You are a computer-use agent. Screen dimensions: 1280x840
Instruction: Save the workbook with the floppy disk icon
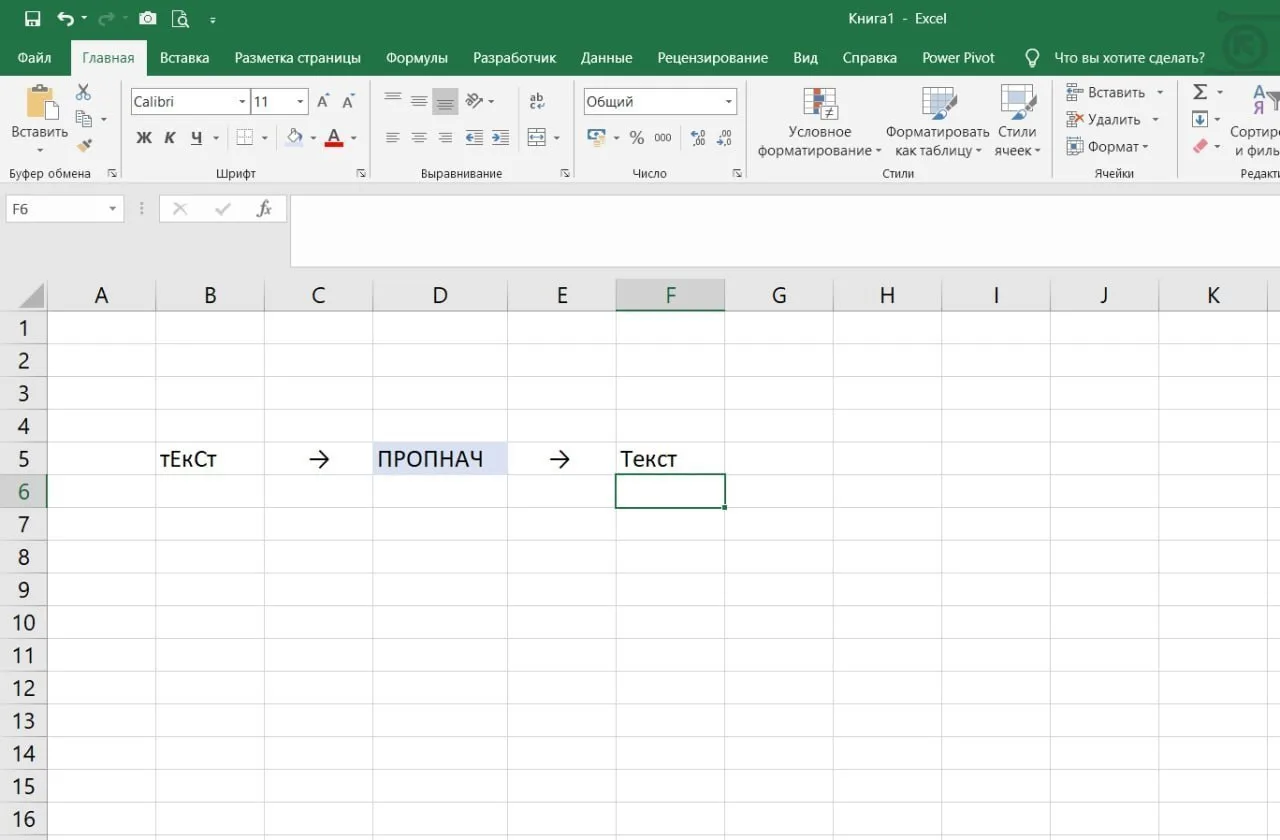32,18
